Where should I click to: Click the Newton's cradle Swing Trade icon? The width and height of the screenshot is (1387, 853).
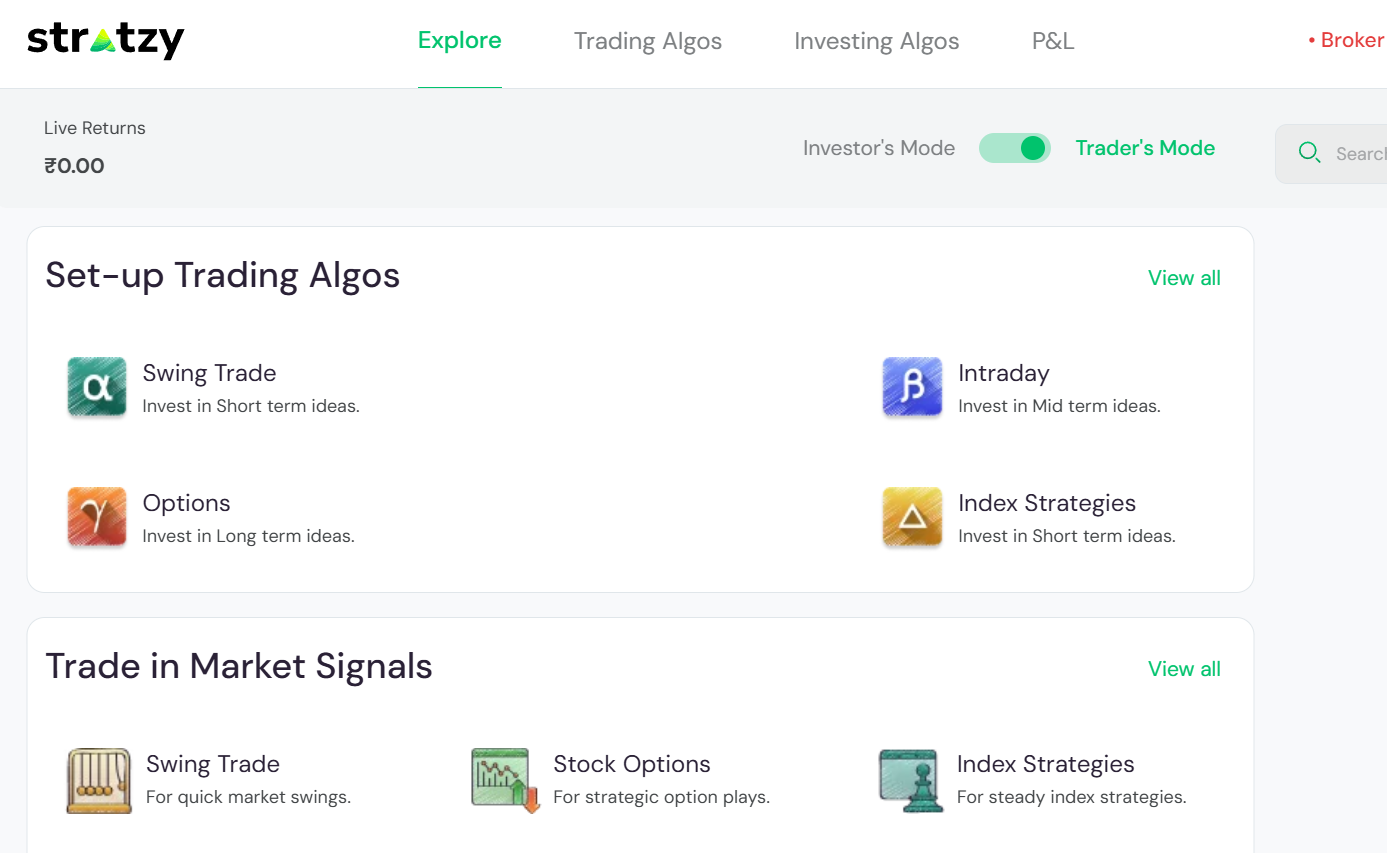point(99,780)
